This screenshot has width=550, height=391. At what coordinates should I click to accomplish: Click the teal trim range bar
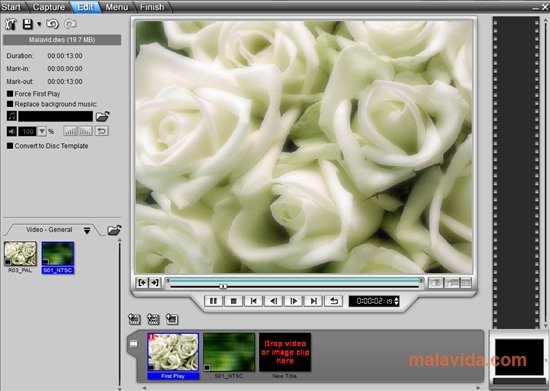294,280
